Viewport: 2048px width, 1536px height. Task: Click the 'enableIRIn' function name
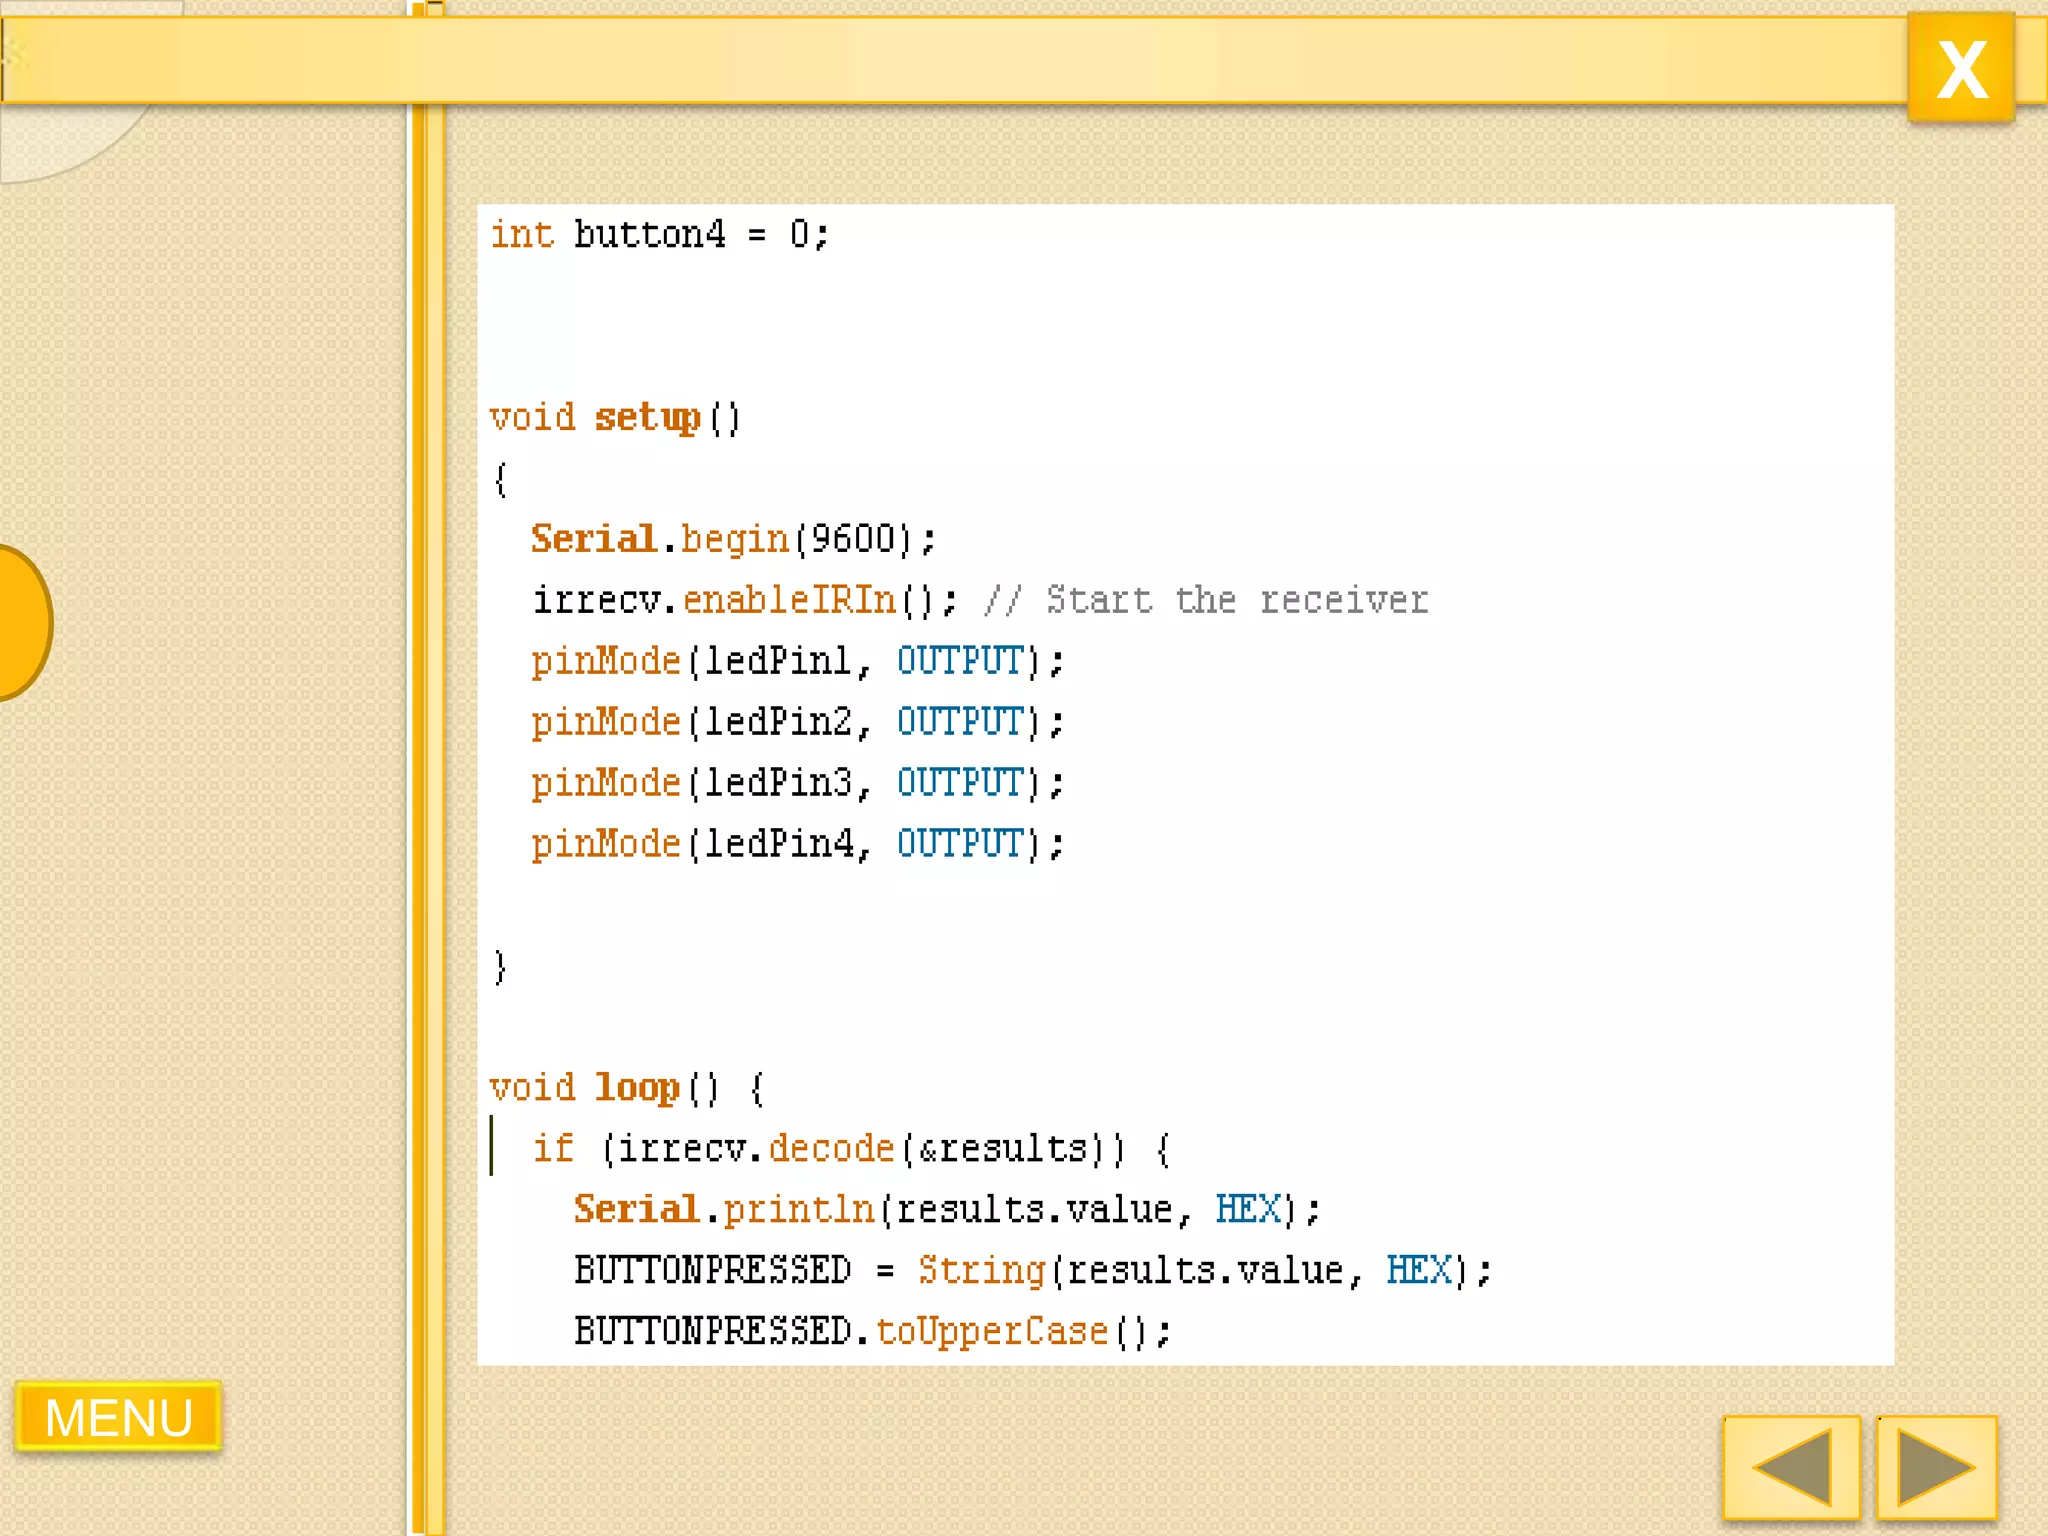pos(789,601)
